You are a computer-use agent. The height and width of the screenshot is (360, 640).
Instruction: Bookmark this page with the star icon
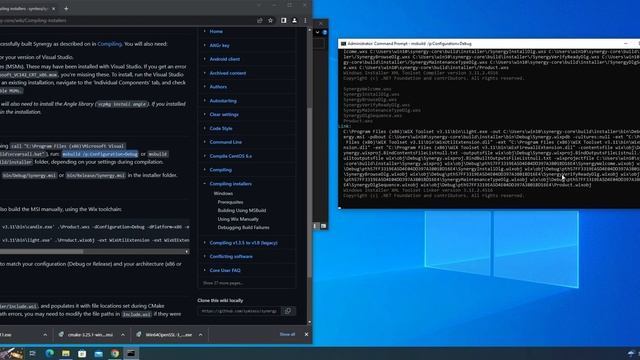[x=270, y=20]
